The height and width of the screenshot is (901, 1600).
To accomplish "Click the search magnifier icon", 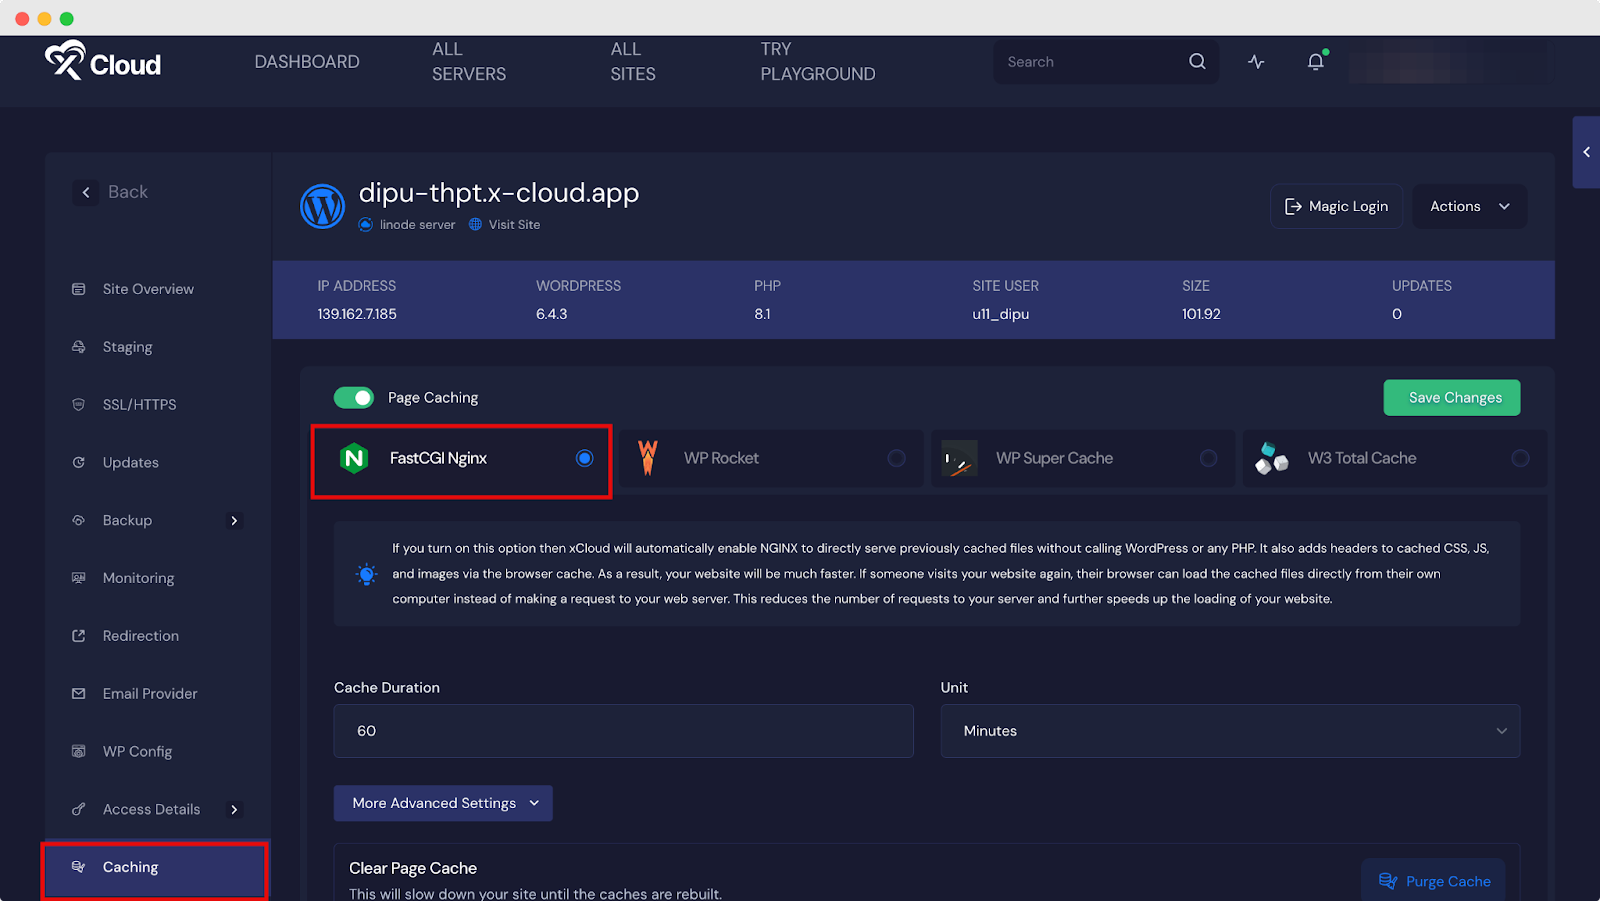I will tap(1196, 62).
